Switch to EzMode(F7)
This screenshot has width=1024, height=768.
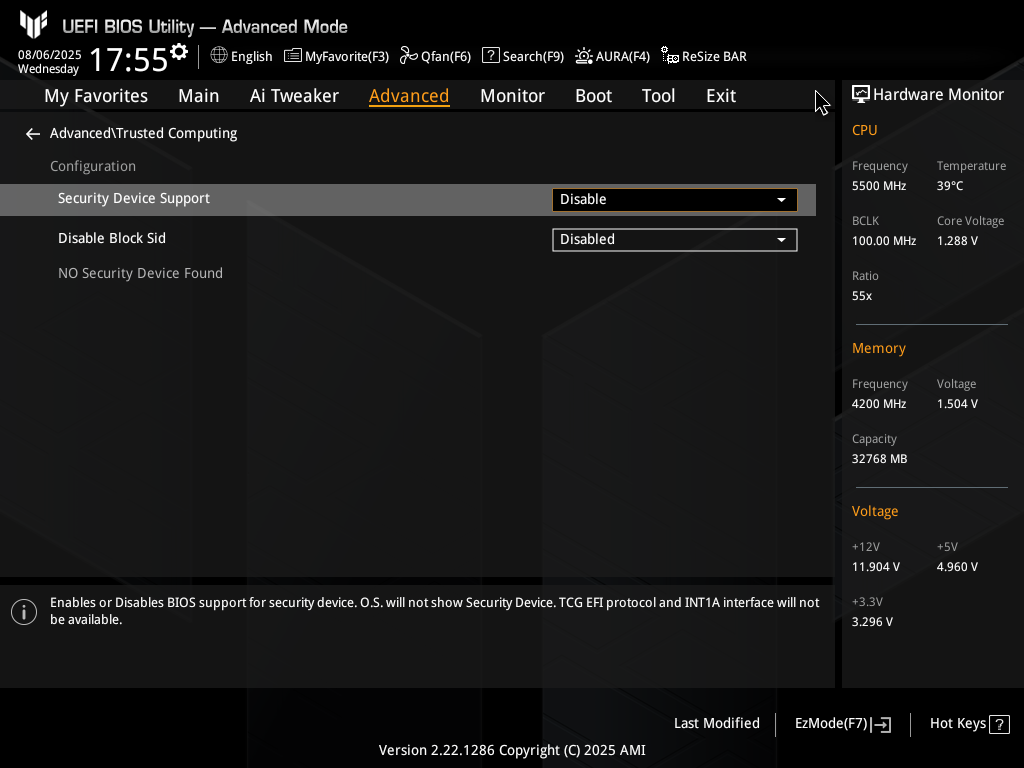842,724
